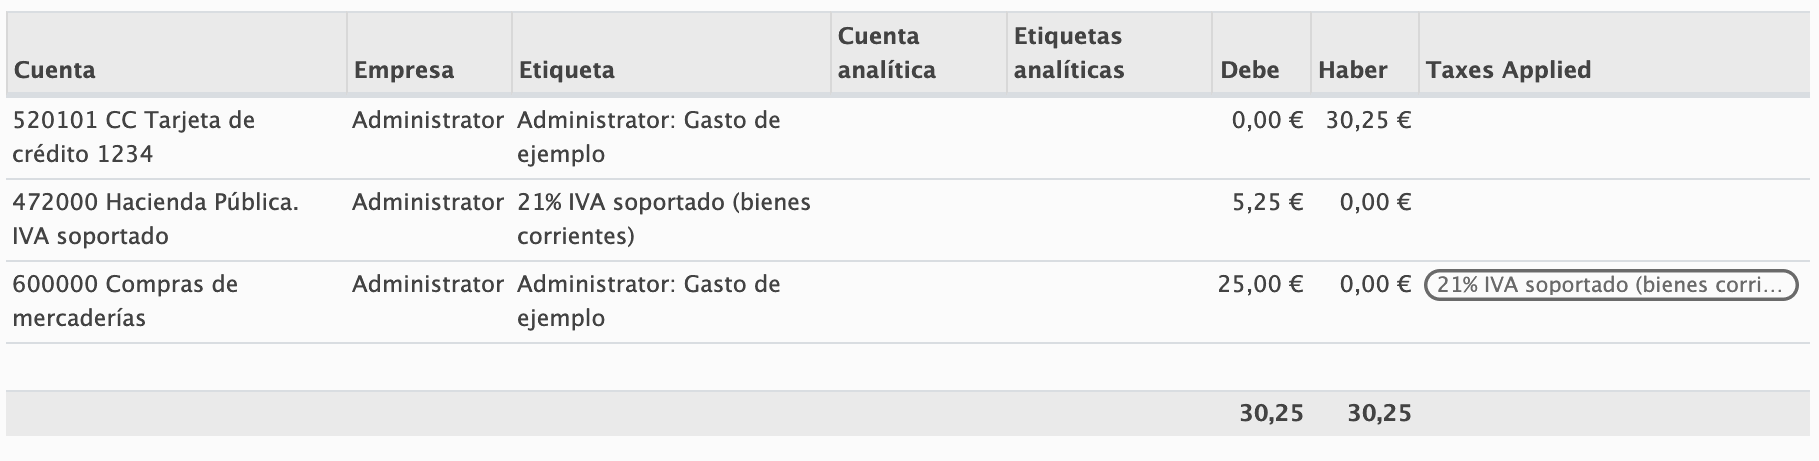Open account 520101 CC Tarjeta de crédito 1234
The height and width of the screenshot is (461, 1819).
click(133, 137)
